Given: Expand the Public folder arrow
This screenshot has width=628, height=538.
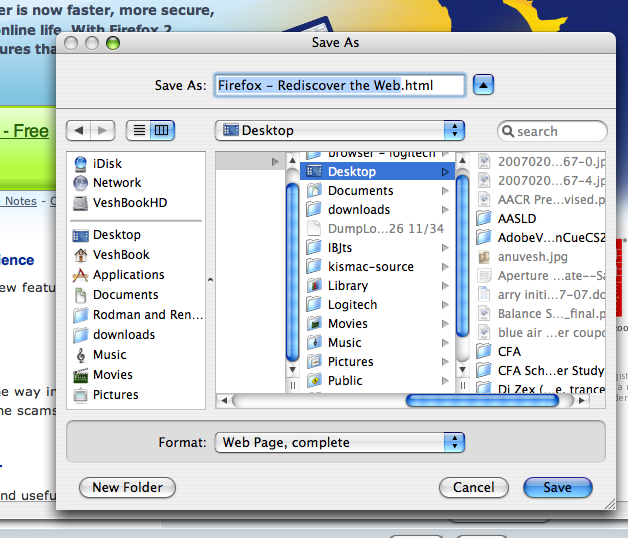Looking at the screenshot, I should 445,381.
